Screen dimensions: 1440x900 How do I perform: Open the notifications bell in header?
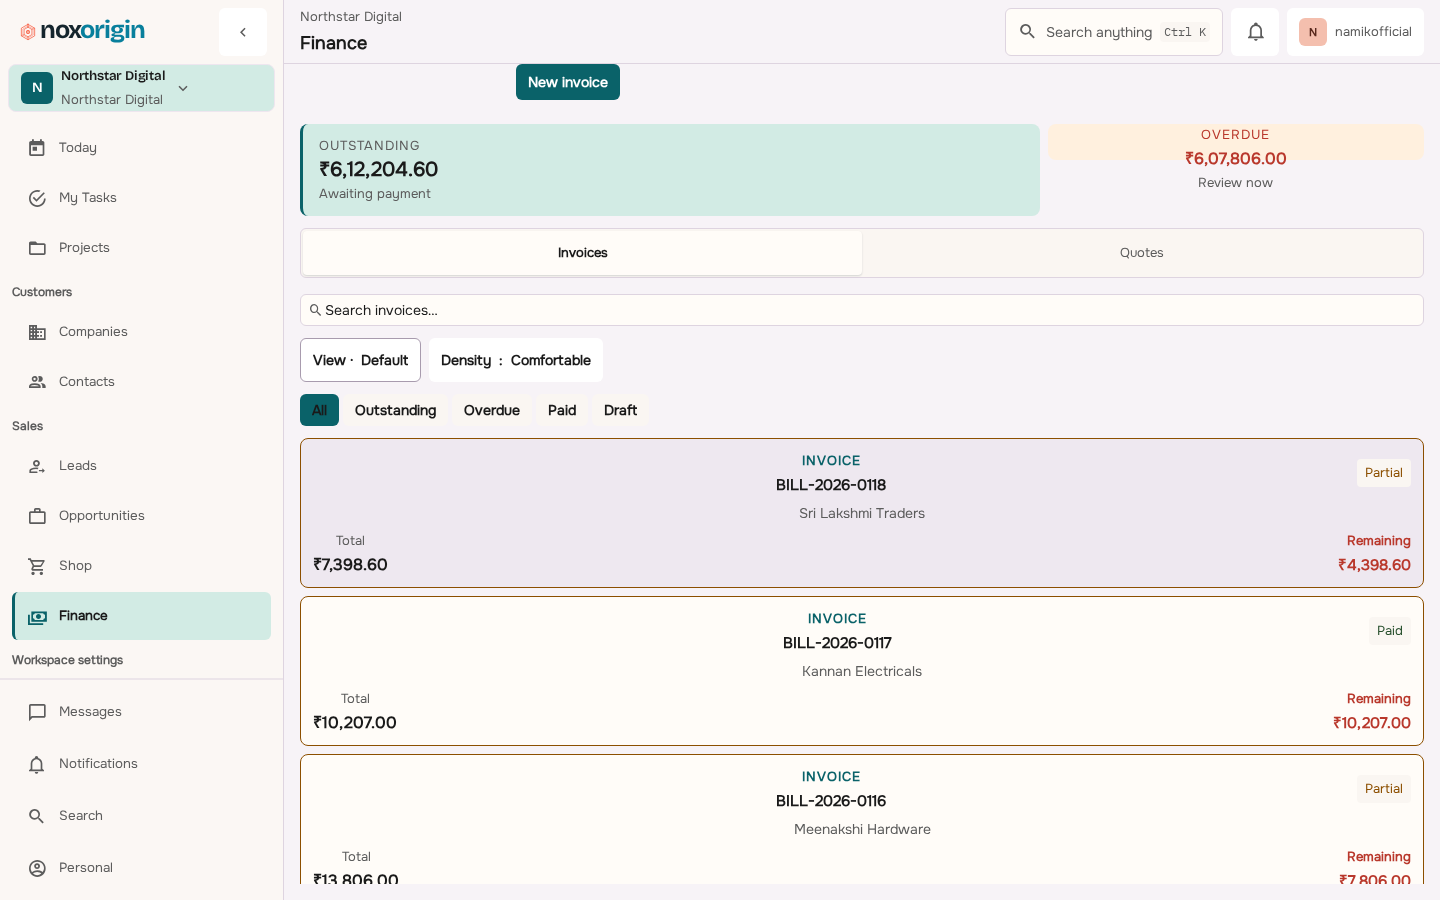1255,32
